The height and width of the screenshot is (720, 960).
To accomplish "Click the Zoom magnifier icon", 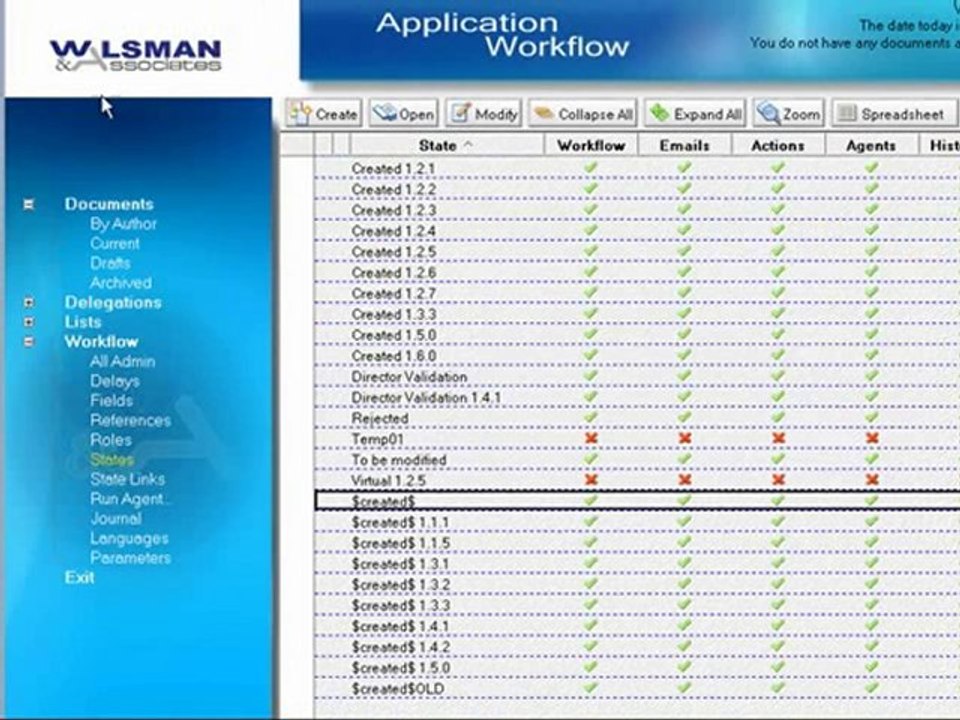I will (768, 114).
